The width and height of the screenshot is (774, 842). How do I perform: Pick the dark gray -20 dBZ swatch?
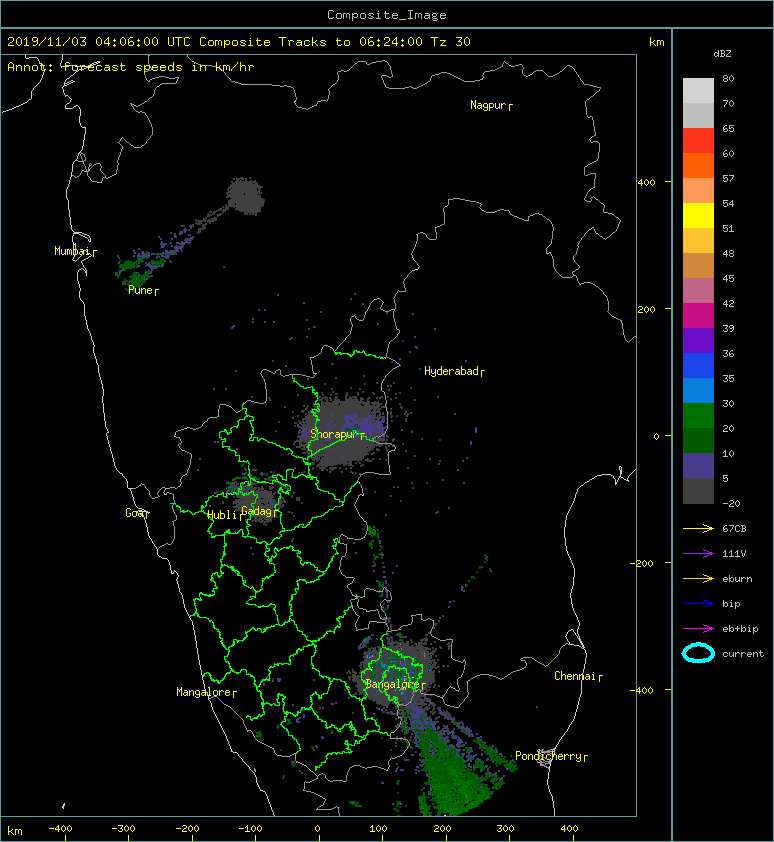tap(698, 490)
